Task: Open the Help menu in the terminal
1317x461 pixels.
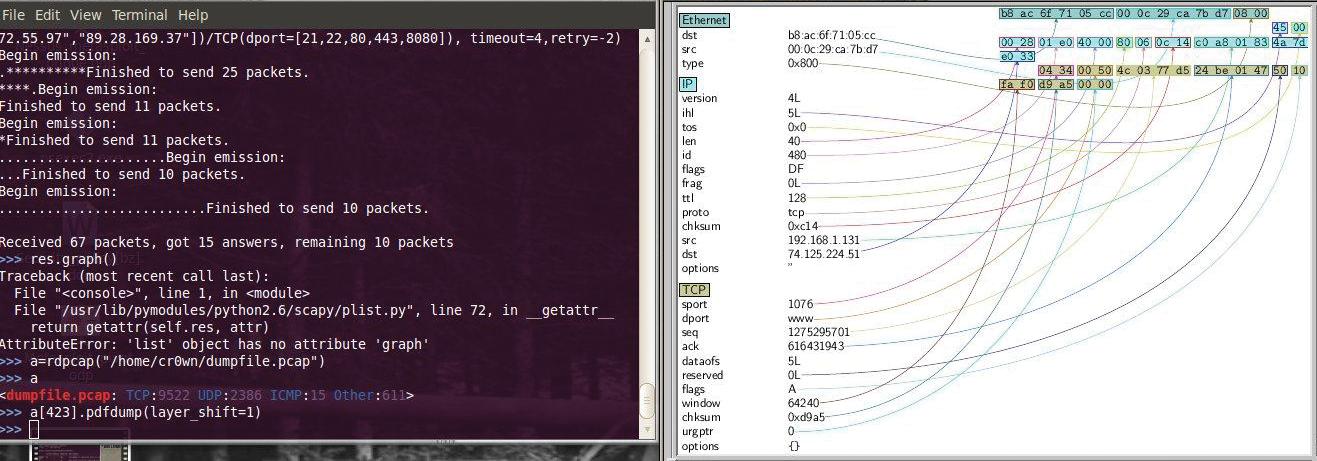Action: point(193,15)
